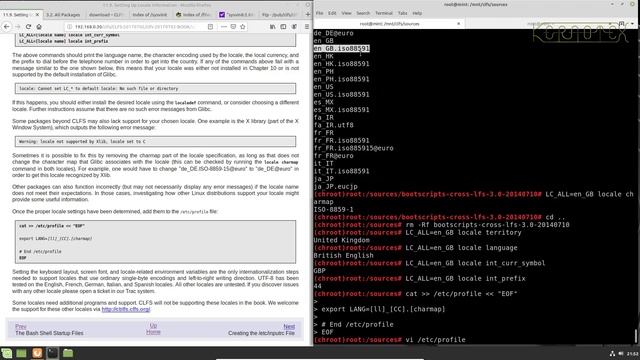Open the terminal View menu
This screenshot has width=640, height=360.
(347, 13)
